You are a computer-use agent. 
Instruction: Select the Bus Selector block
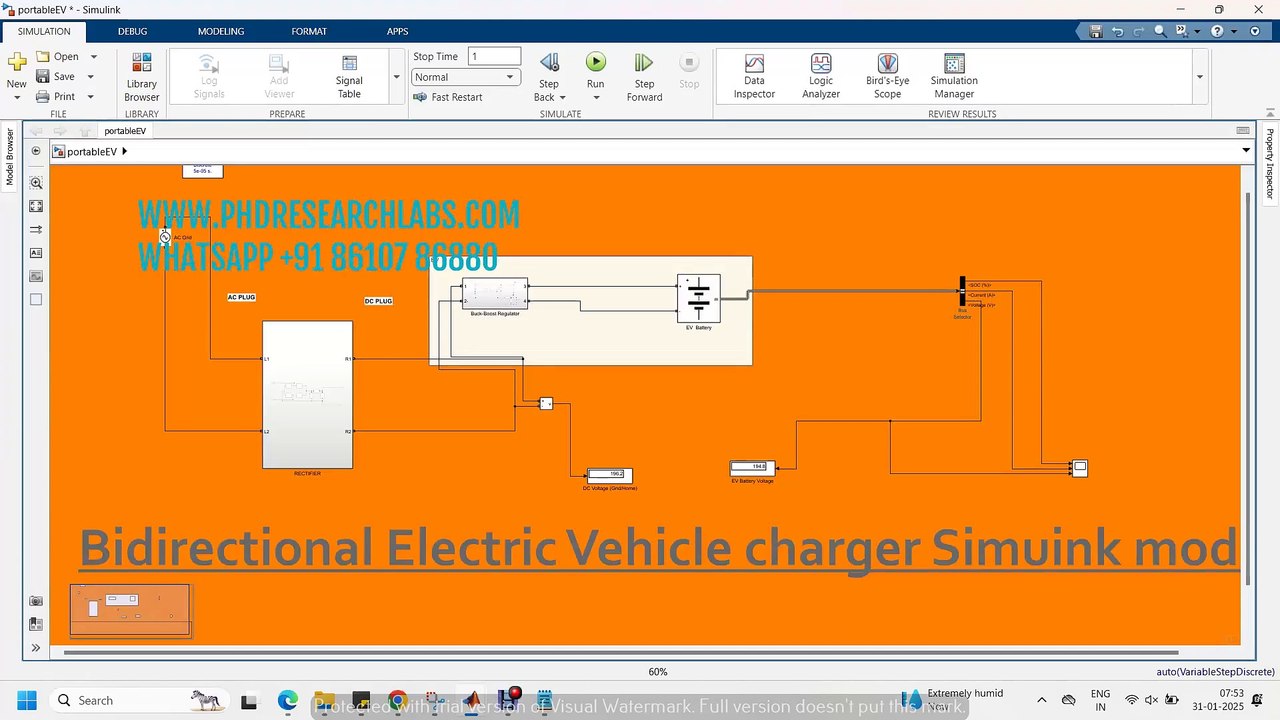[x=963, y=292]
